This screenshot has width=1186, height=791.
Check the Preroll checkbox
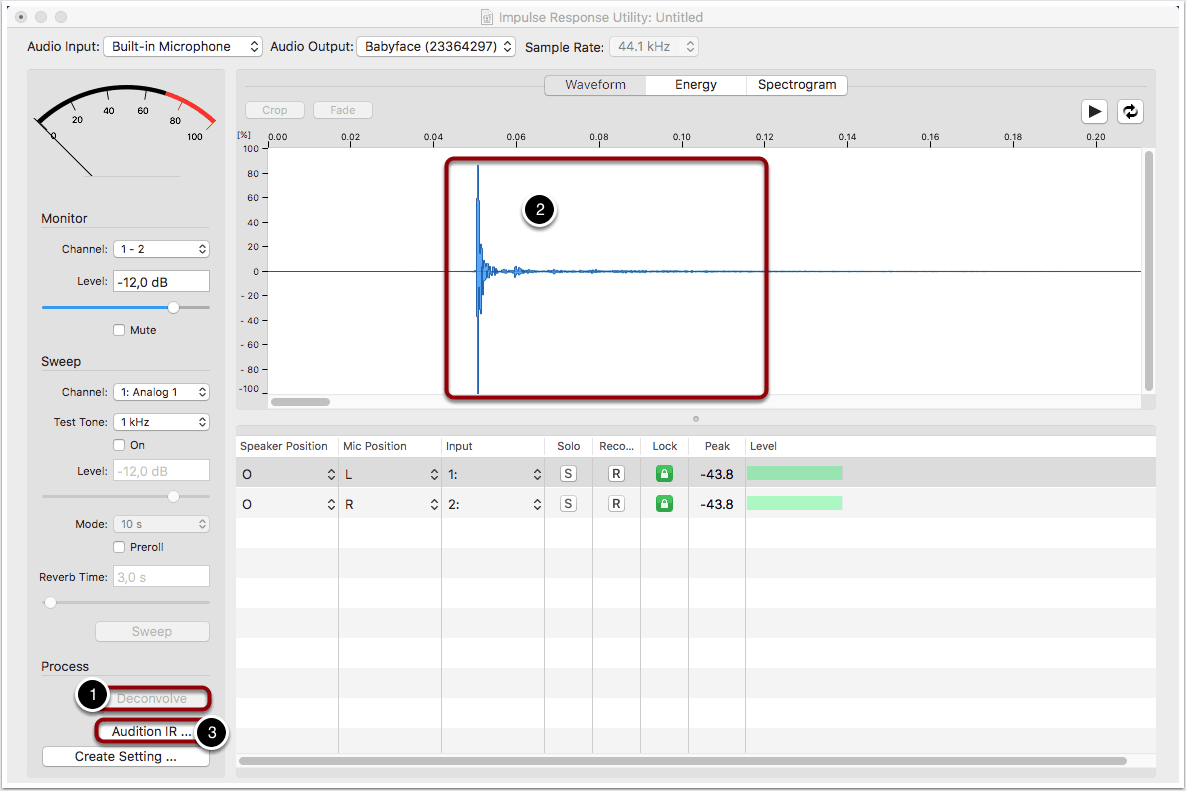click(120, 547)
